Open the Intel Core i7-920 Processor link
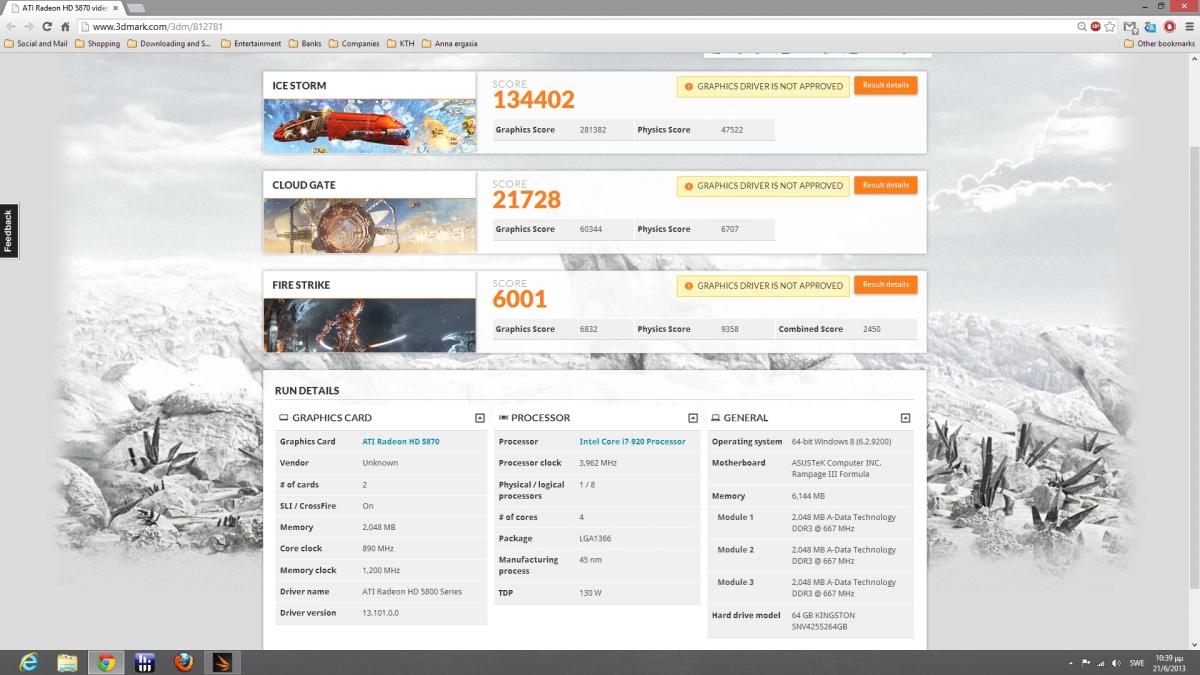Image resolution: width=1200 pixels, height=675 pixels. click(x=632, y=441)
